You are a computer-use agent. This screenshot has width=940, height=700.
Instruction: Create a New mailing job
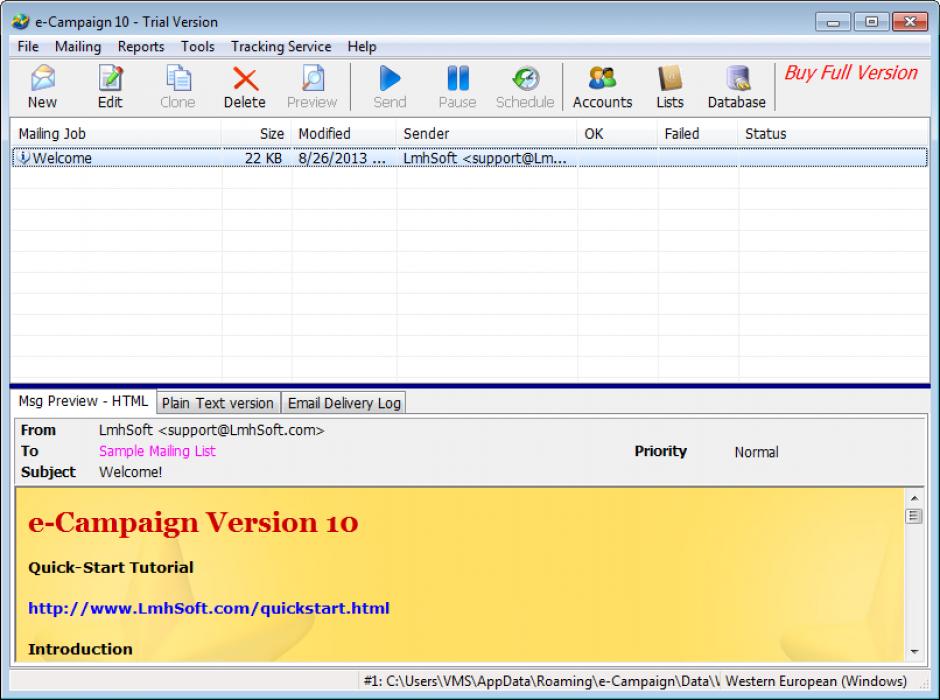[43, 88]
